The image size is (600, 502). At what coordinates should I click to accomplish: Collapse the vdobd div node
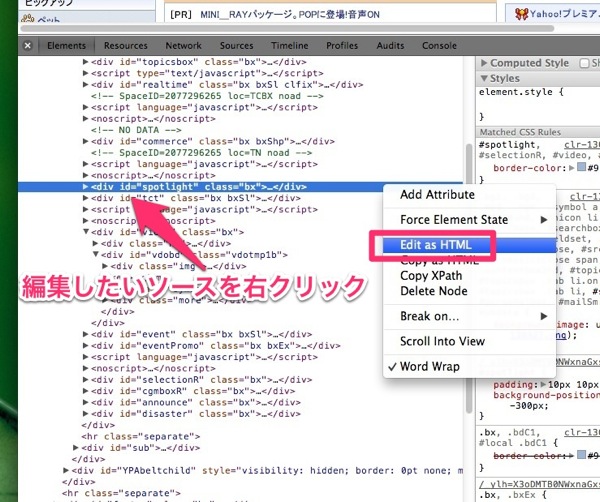96,254
